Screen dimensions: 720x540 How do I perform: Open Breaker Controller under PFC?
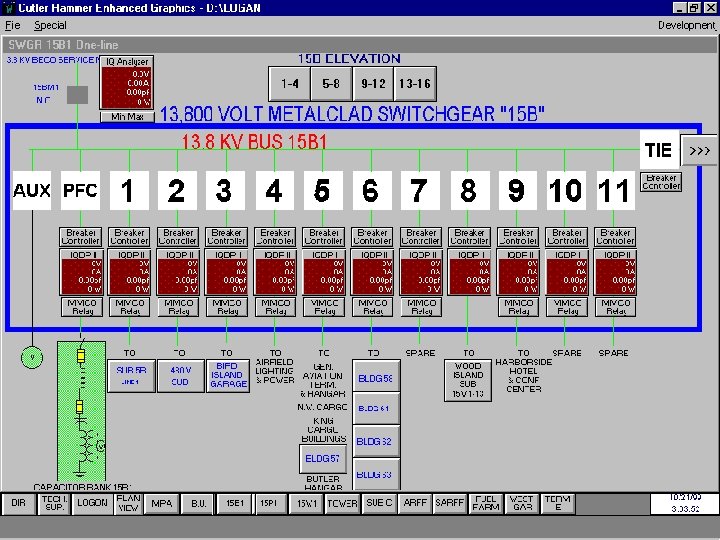(80, 236)
